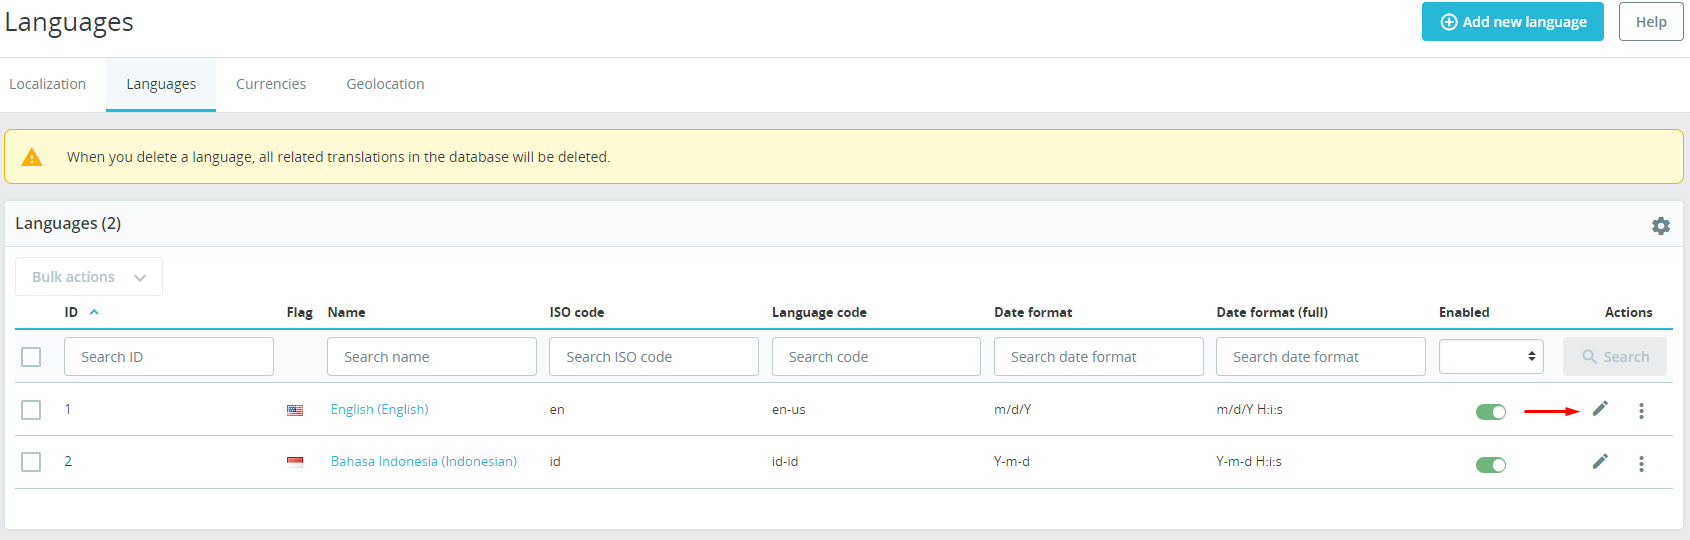Viewport: 1690px width, 540px height.
Task: Click the edit pencil for Bahasa Indonesia
Action: pos(1600,462)
